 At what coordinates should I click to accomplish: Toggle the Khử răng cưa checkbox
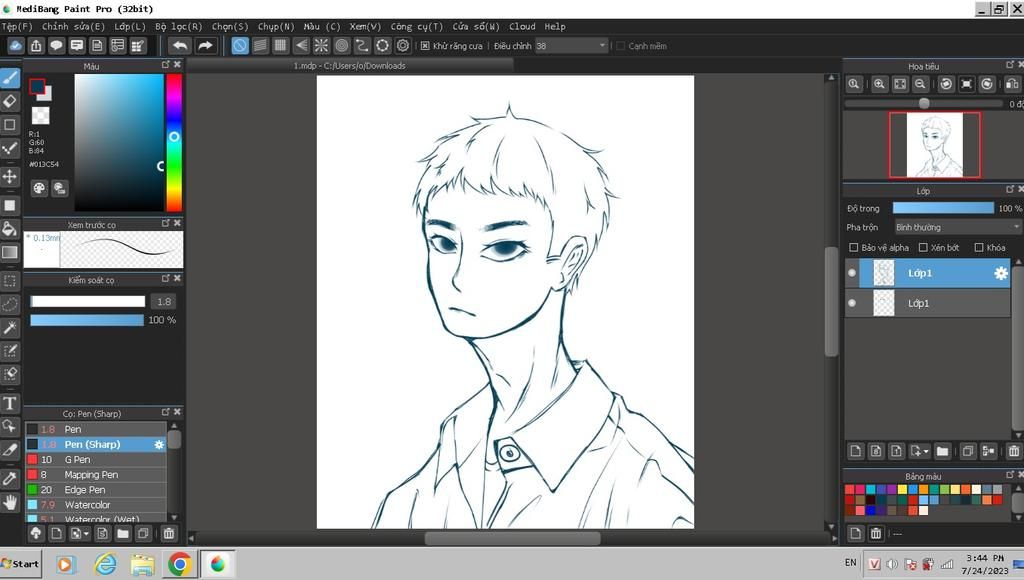click(425, 46)
